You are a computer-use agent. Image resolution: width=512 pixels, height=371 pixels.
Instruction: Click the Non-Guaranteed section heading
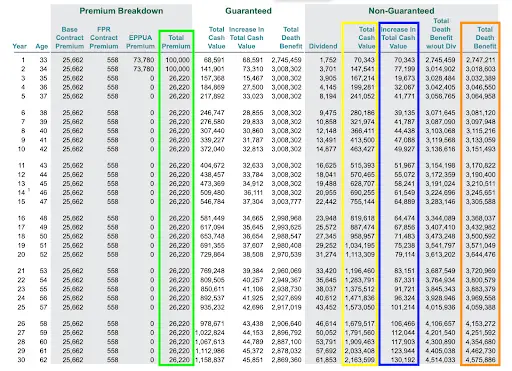click(401, 11)
